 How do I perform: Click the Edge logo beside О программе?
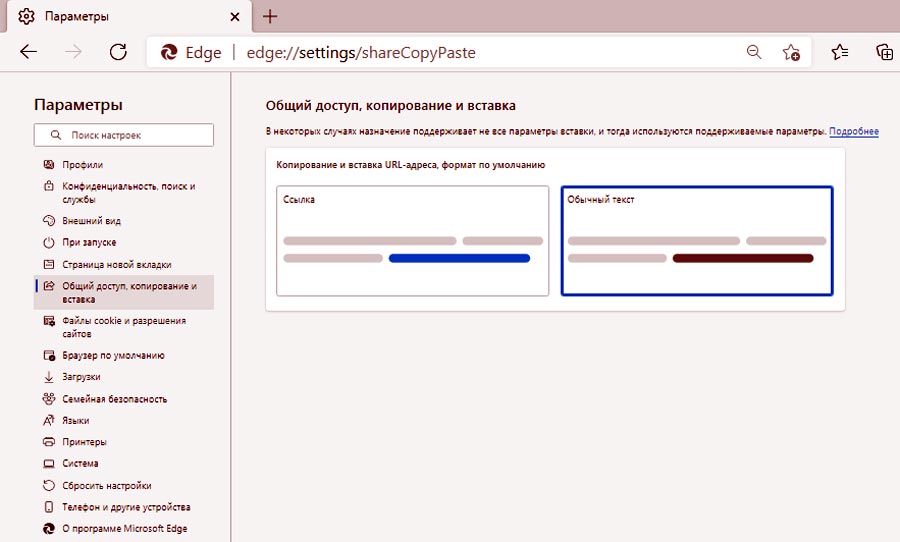click(x=49, y=528)
